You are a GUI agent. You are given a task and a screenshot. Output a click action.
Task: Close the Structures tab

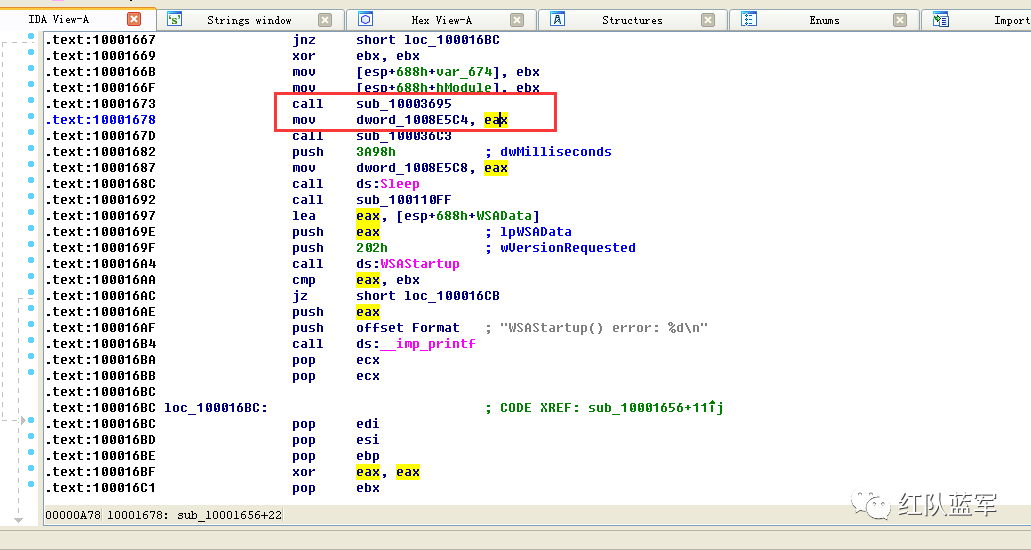click(707, 20)
